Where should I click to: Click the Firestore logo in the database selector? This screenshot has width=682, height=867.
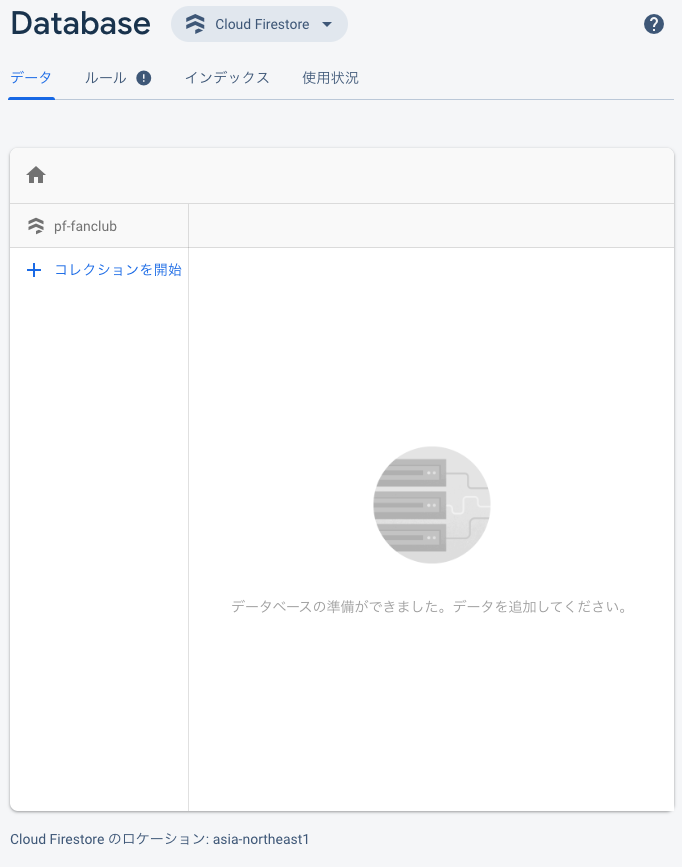coord(196,23)
